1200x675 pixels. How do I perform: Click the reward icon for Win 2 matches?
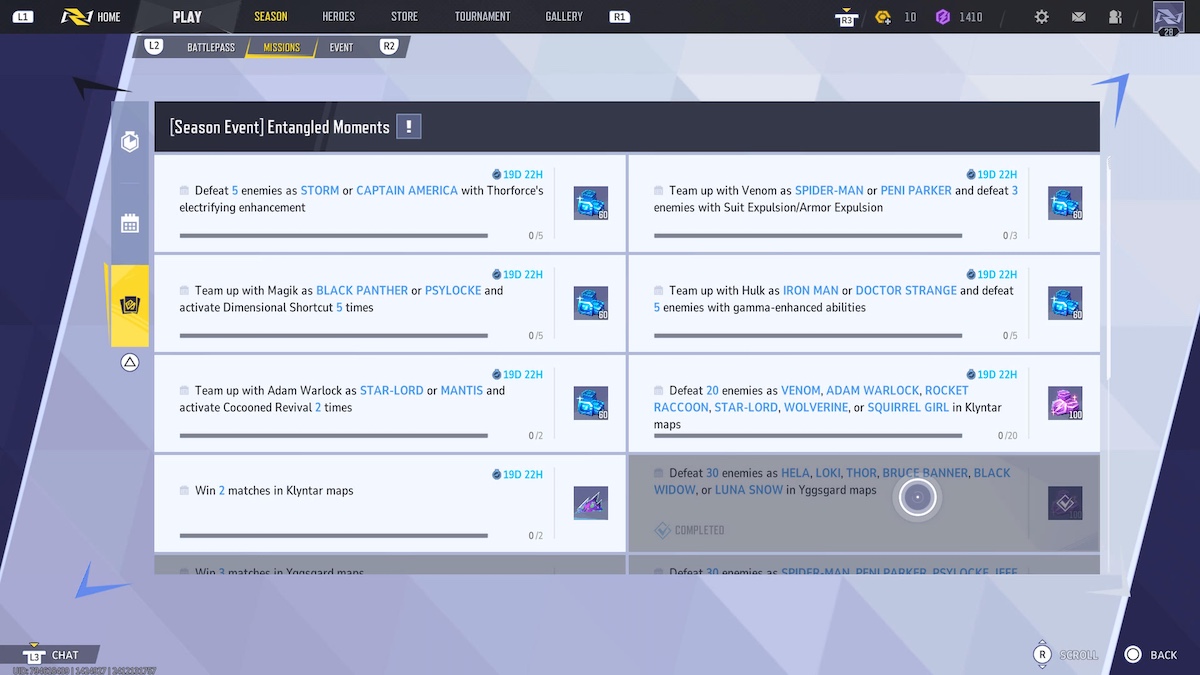click(591, 503)
